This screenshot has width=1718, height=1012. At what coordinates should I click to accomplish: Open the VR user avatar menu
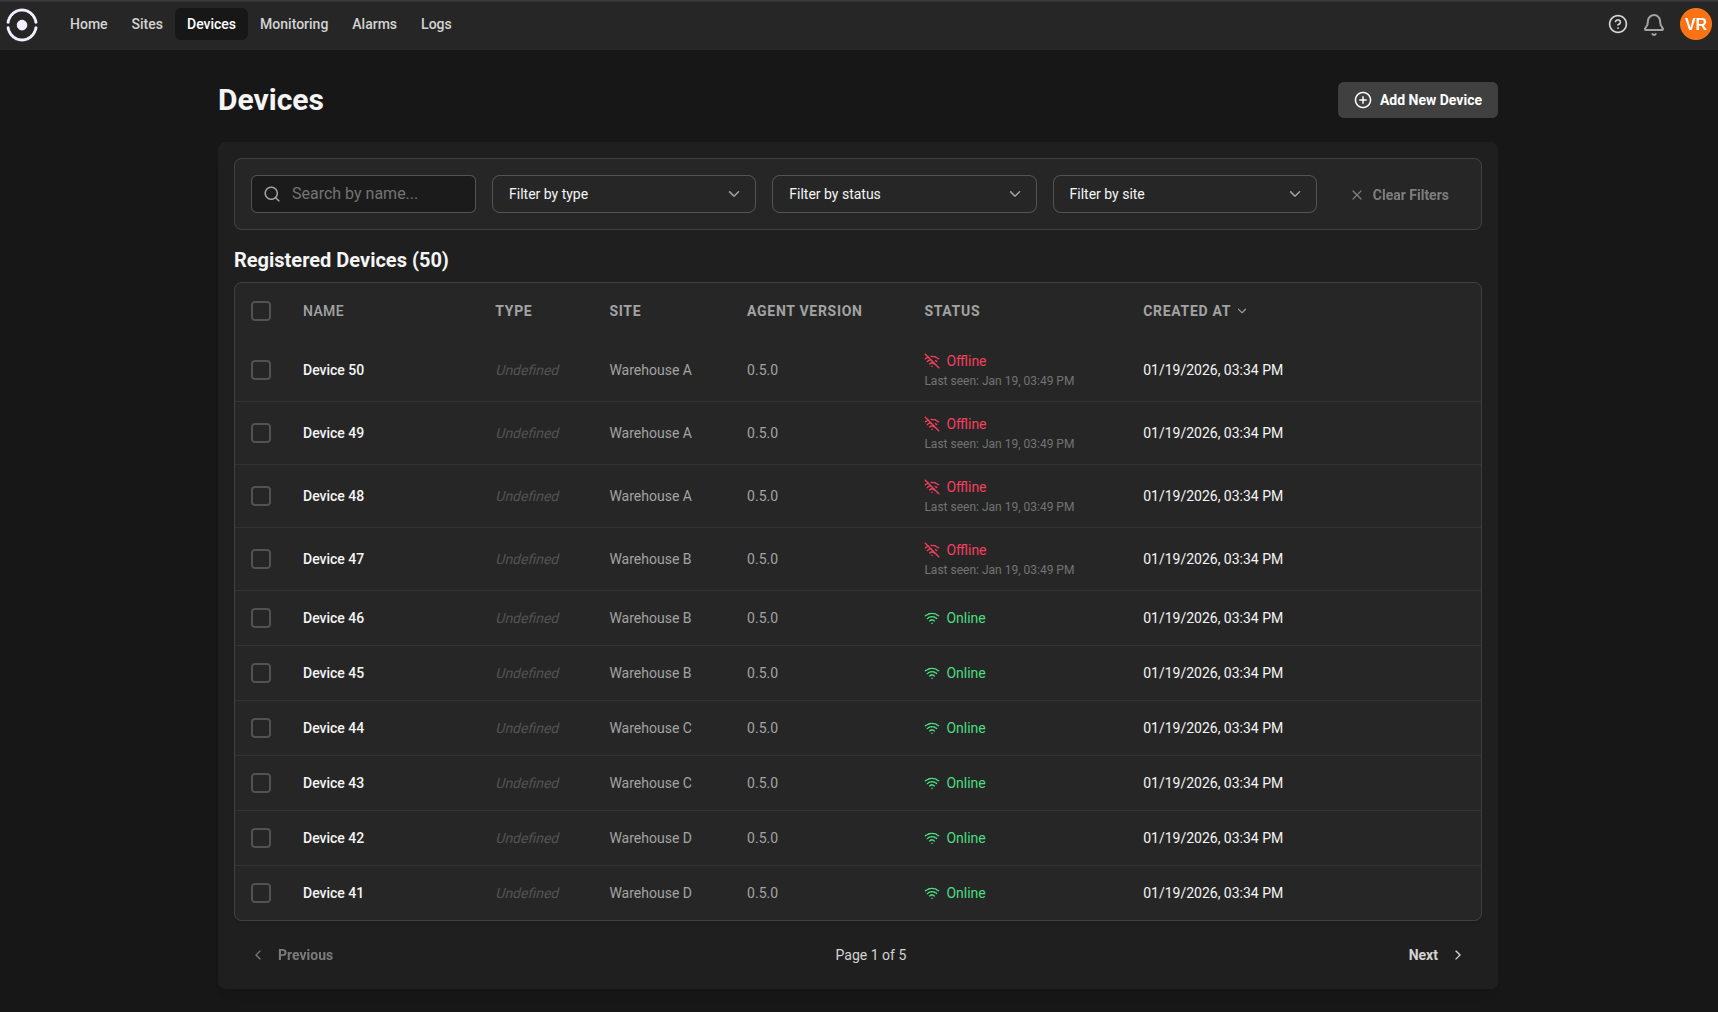click(x=1695, y=24)
